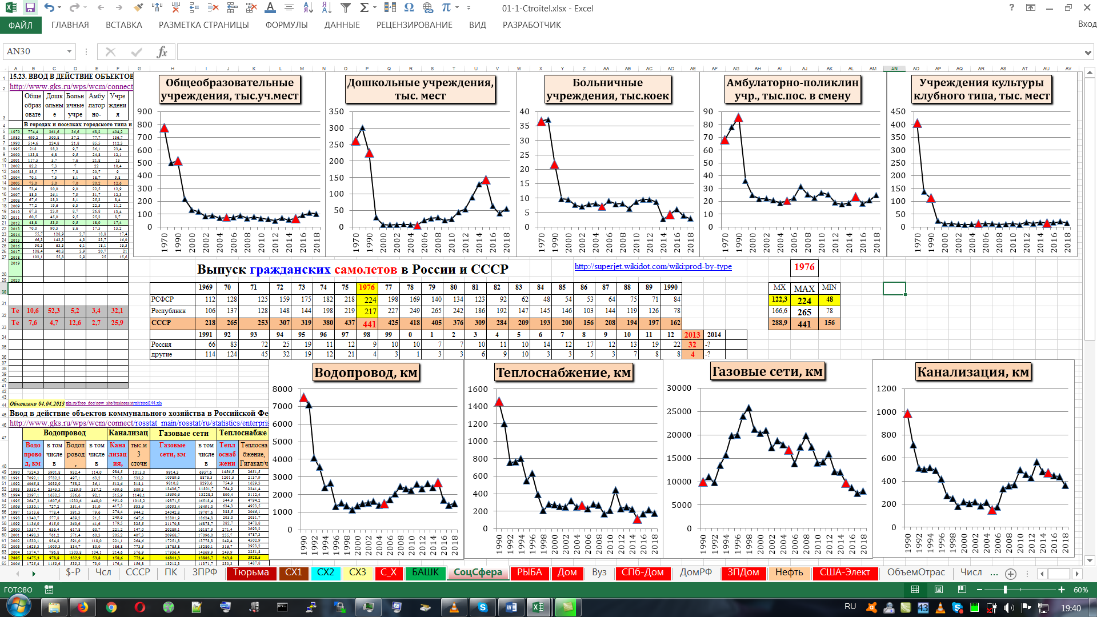This screenshot has width=1097, height=617.
Task: Open the ФАЙЛ menu
Action: (x=20, y=24)
